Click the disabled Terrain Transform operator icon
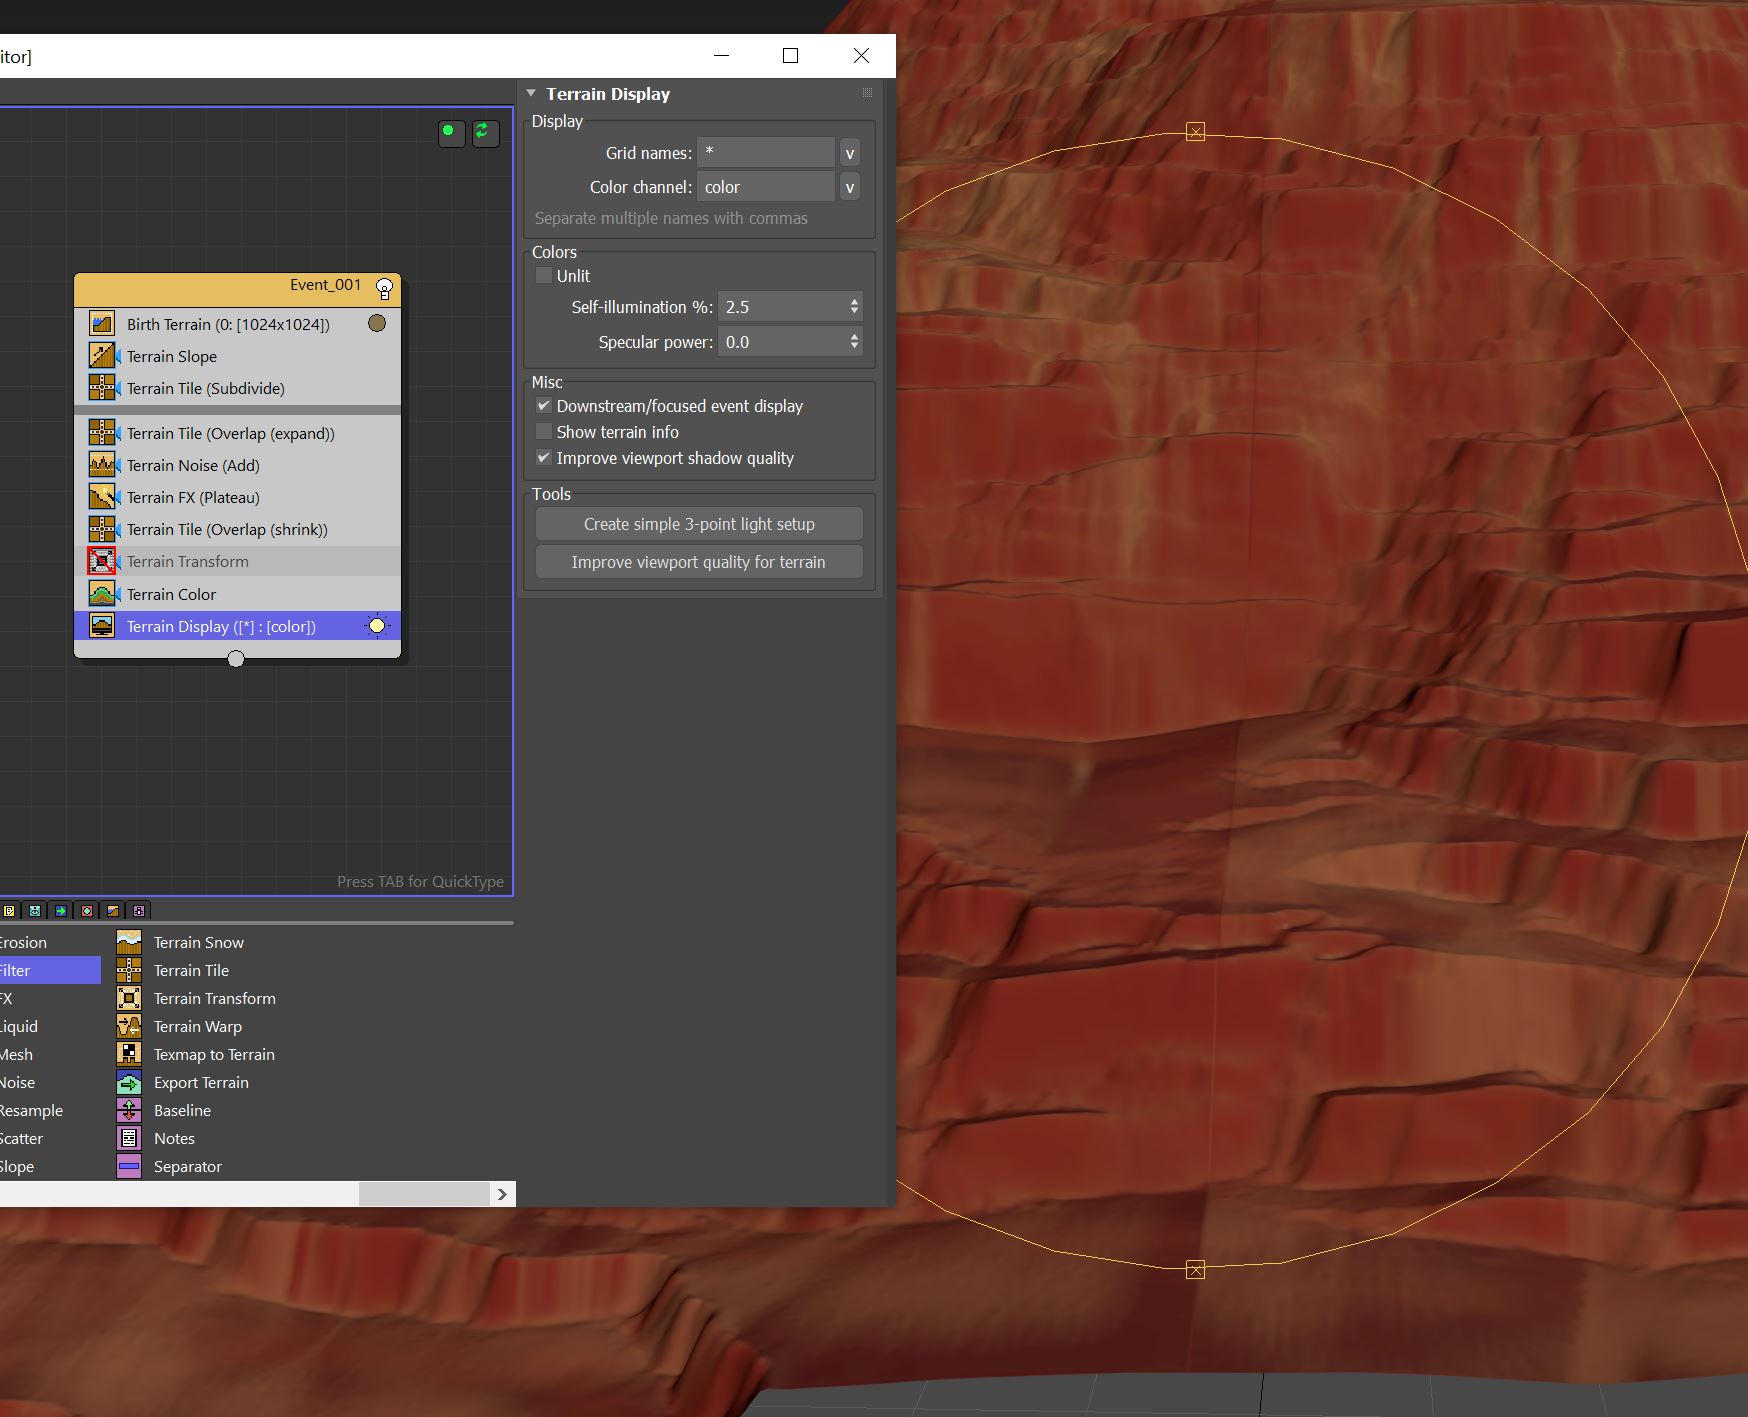This screenshot has height=1417, width=1748. pyautogui.click(x=102, y=561)
